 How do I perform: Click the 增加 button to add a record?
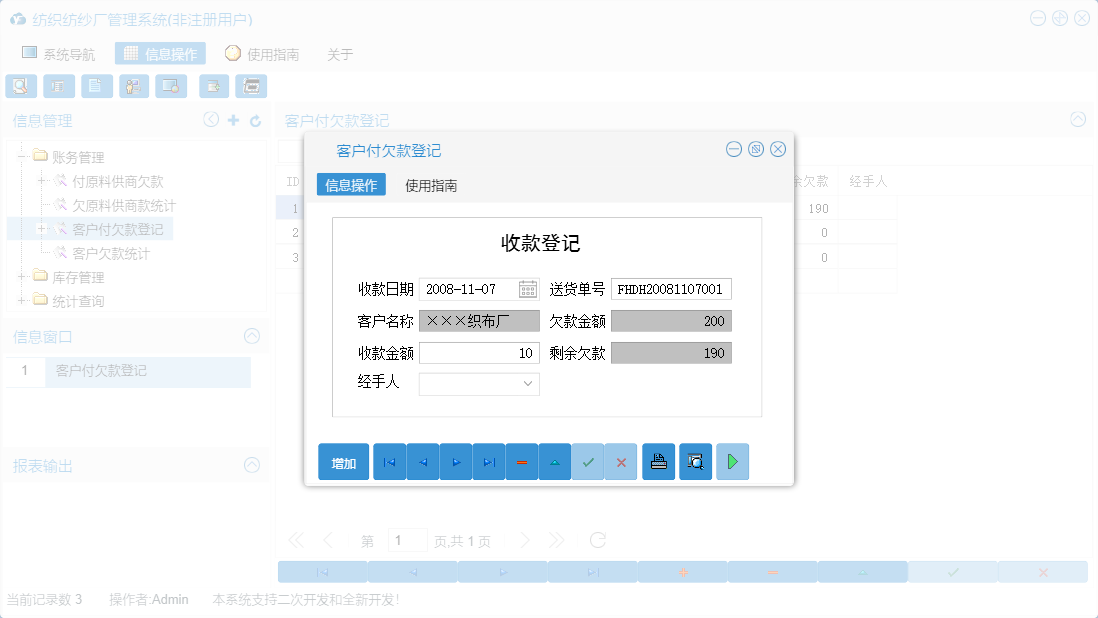pyautogui.click(x=343, y=461)
